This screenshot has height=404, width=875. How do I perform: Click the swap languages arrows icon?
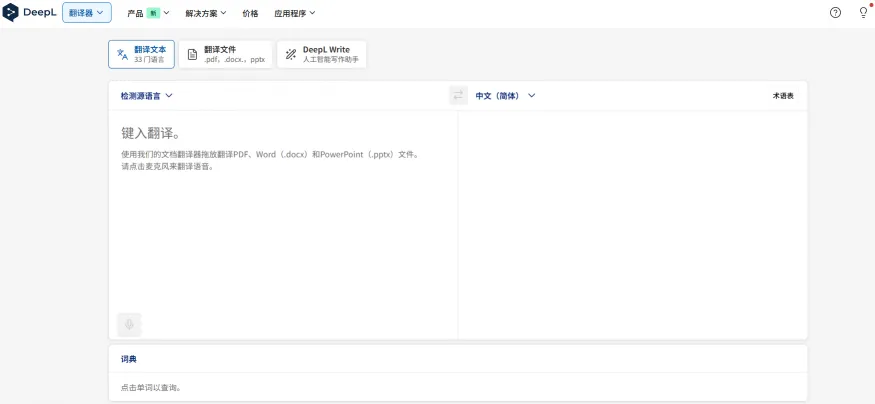tap(458, 95)
